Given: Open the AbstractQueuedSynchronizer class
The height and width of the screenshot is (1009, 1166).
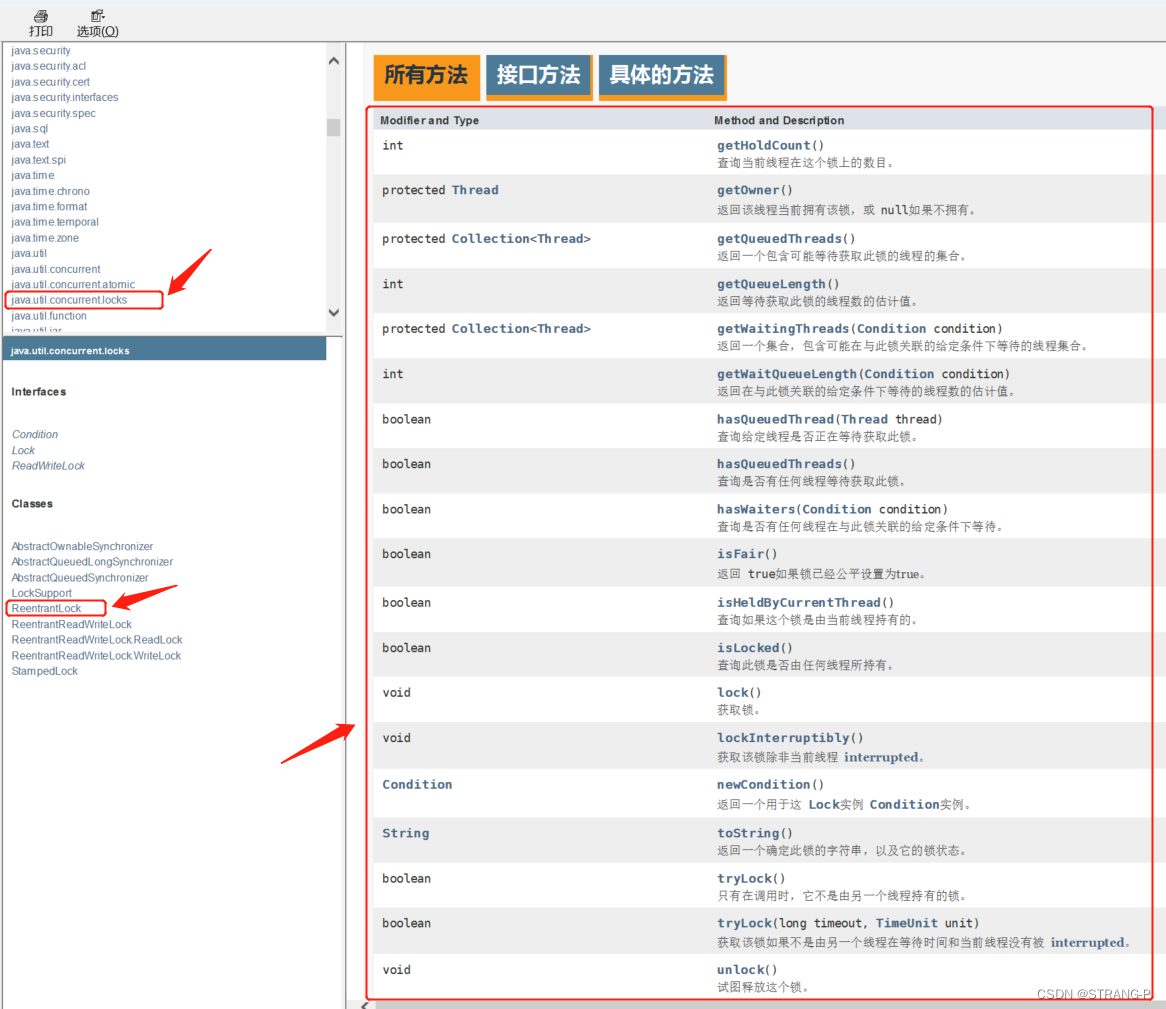Looking at the screenshot, I should [x=80, y=578].
